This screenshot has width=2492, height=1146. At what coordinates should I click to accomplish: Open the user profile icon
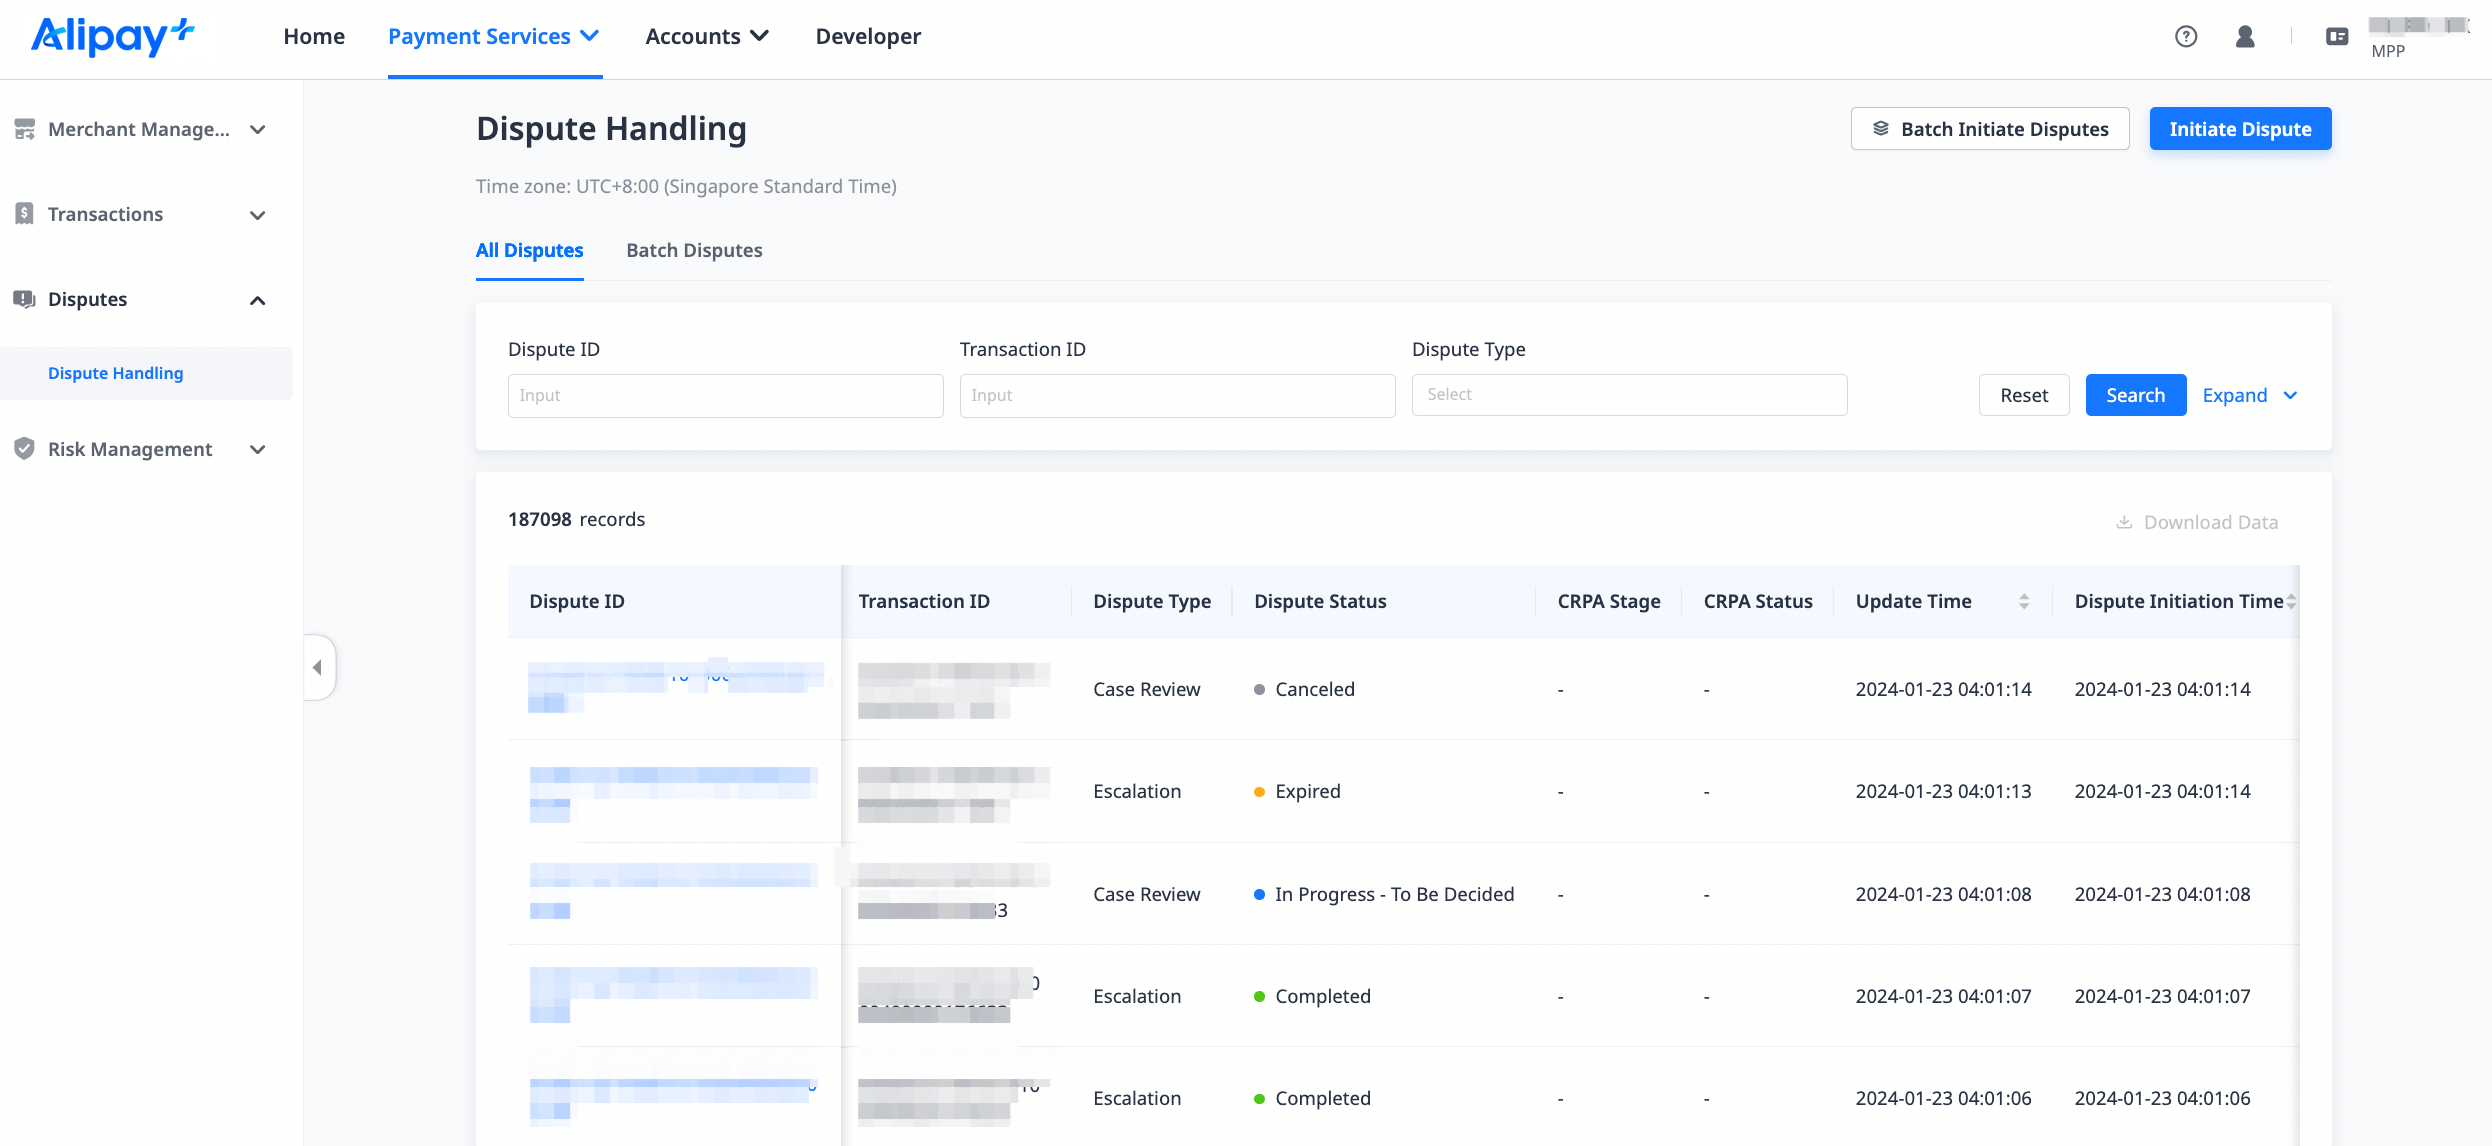click(2245, 37)
